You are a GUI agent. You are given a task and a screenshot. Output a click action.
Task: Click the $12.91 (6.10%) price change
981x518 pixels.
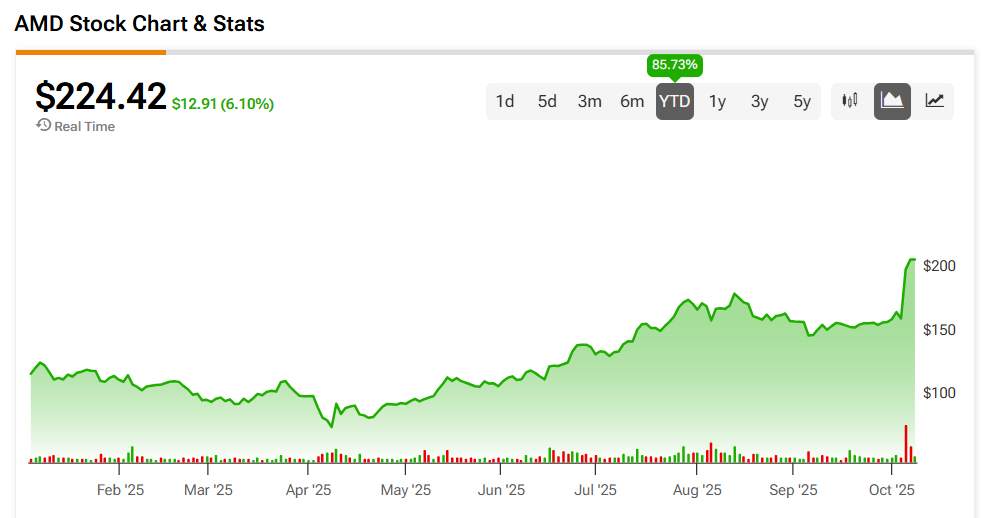[x=223, y=103]
